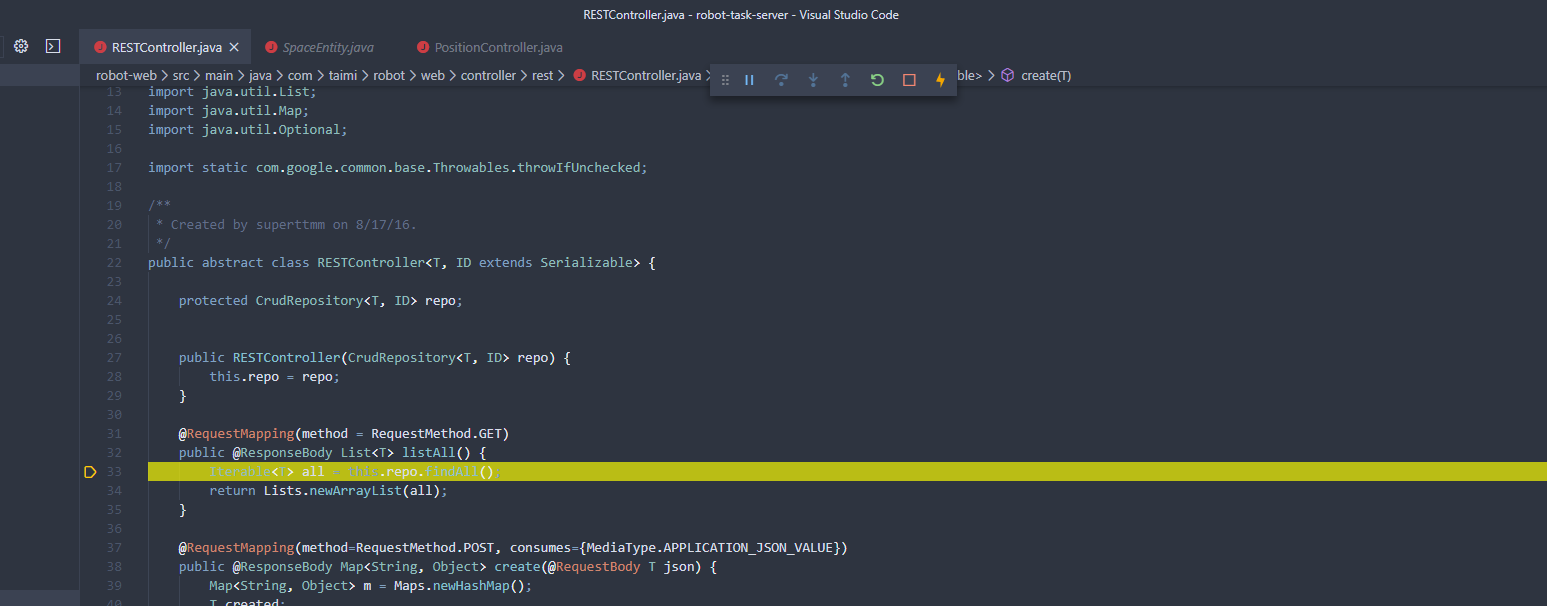This screenshot has width=1547, height=606.
Task: Trigger hot code replace lightning icon
Action: tap(940, 79)
